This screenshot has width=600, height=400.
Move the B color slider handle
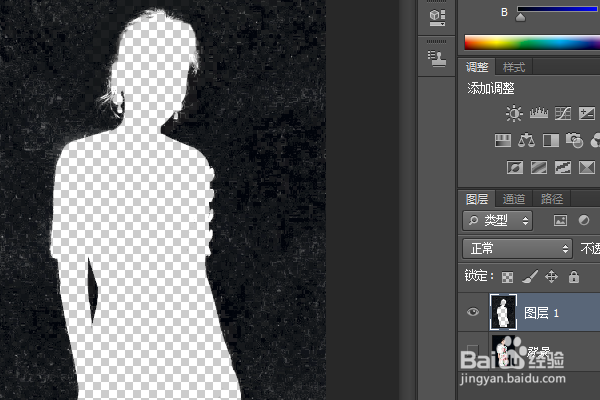pos(520,17)
